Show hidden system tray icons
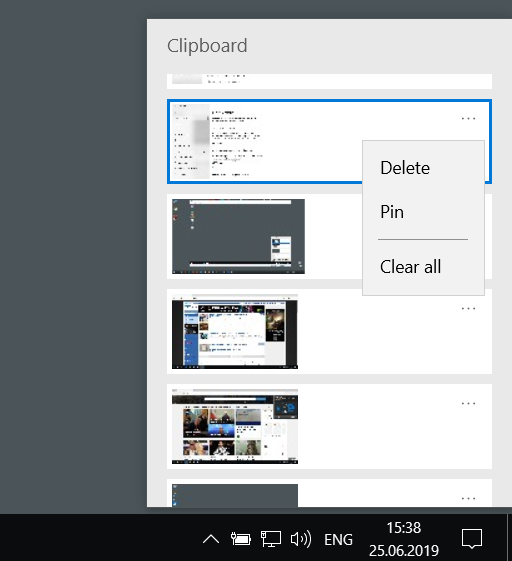 (x=211, y=539)
